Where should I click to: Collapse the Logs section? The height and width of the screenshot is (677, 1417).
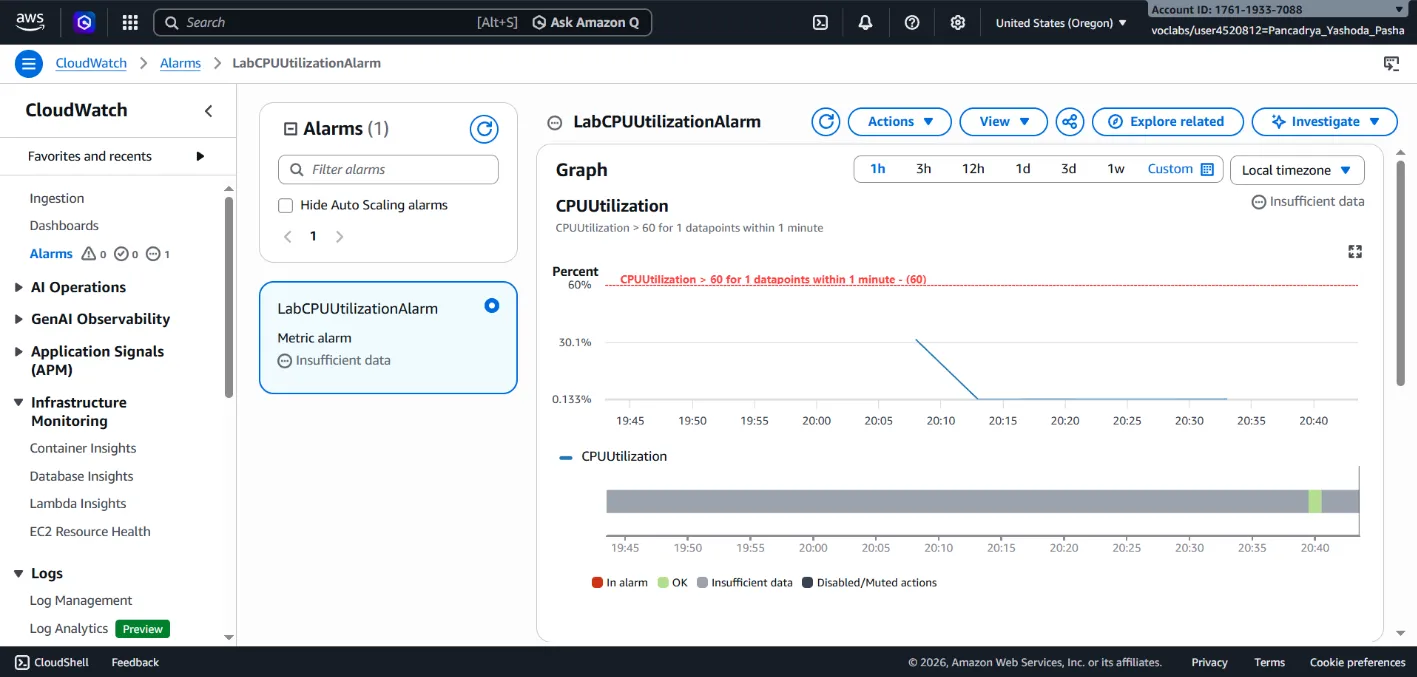19,574
